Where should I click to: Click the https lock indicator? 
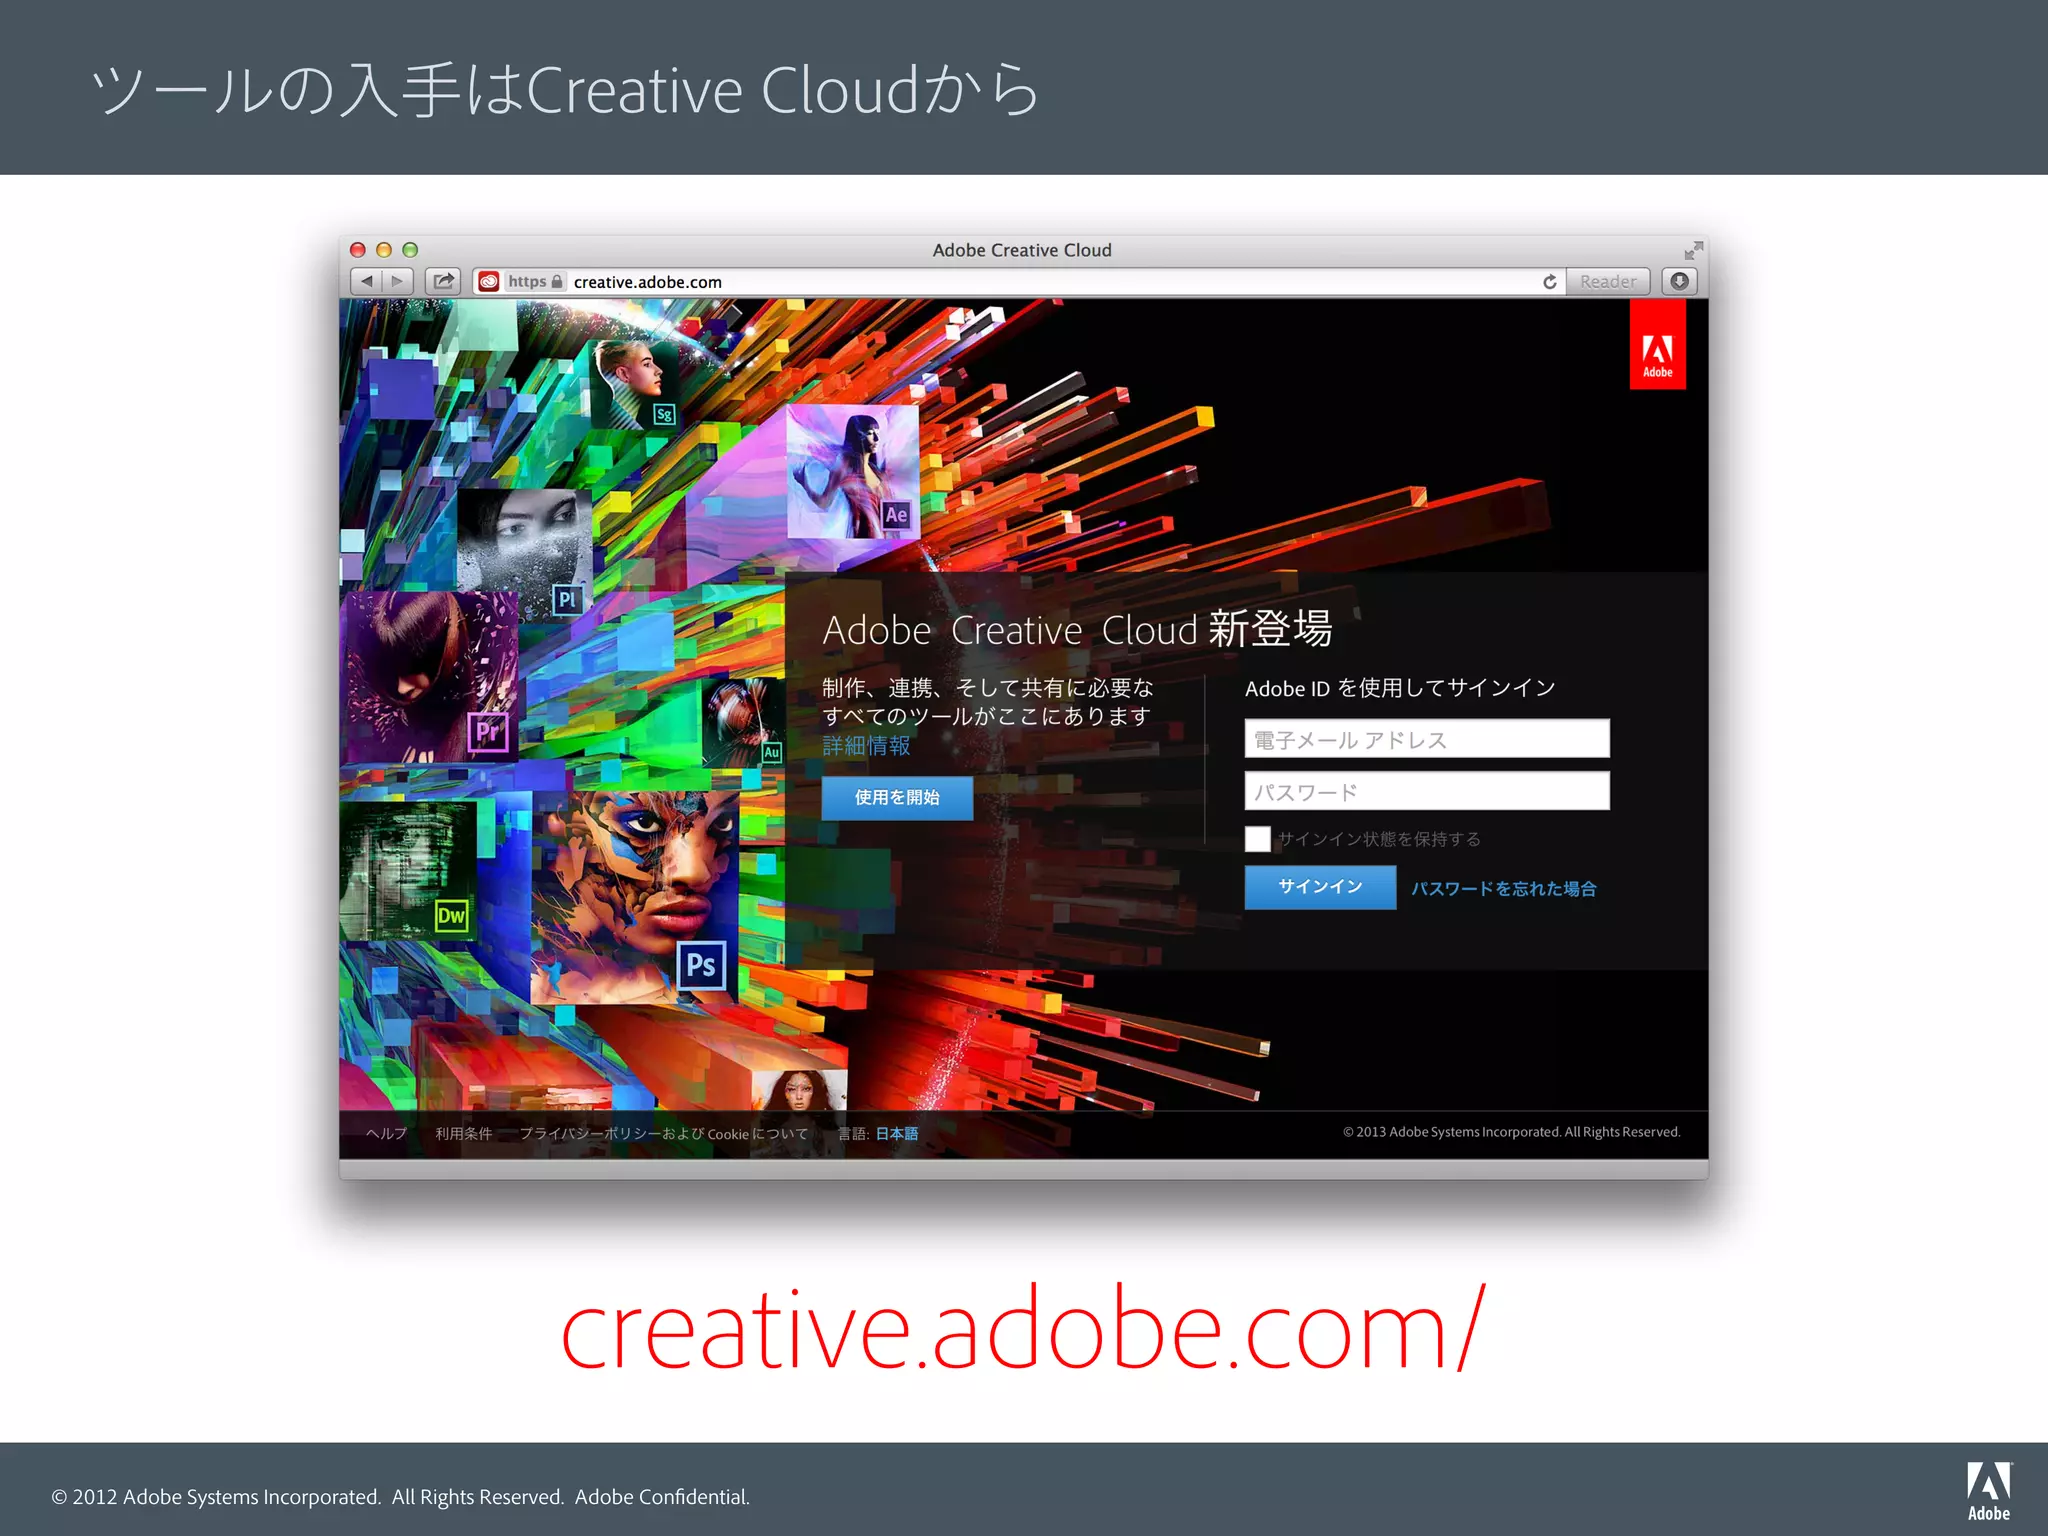tap(535, 282)
